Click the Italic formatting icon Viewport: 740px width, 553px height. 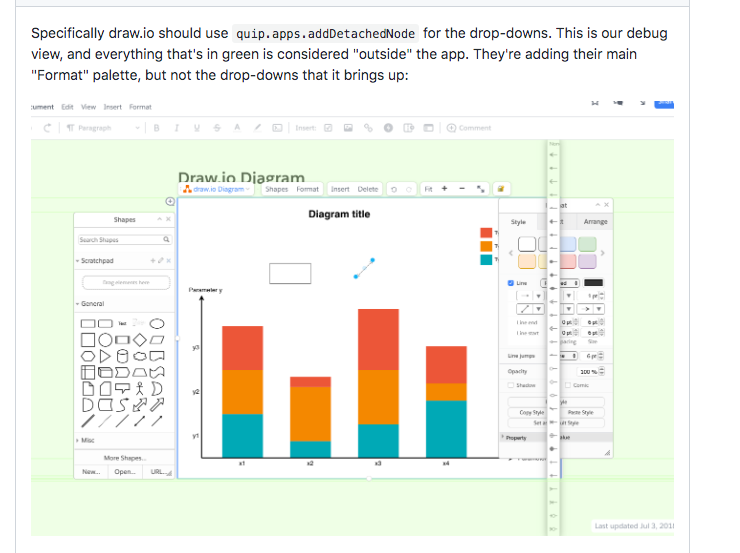[x=177, y=128]
